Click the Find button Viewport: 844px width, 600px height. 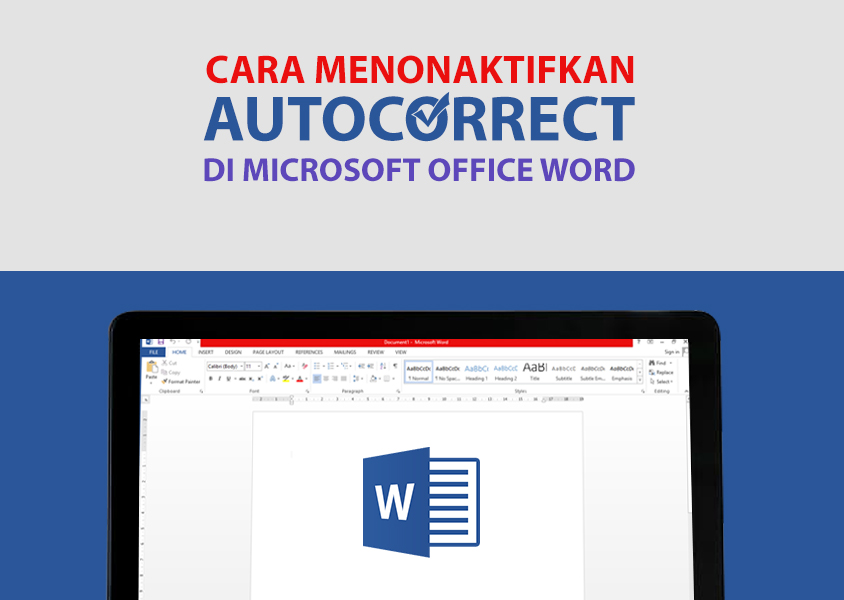pyautogui.click(x=660, y=363)
